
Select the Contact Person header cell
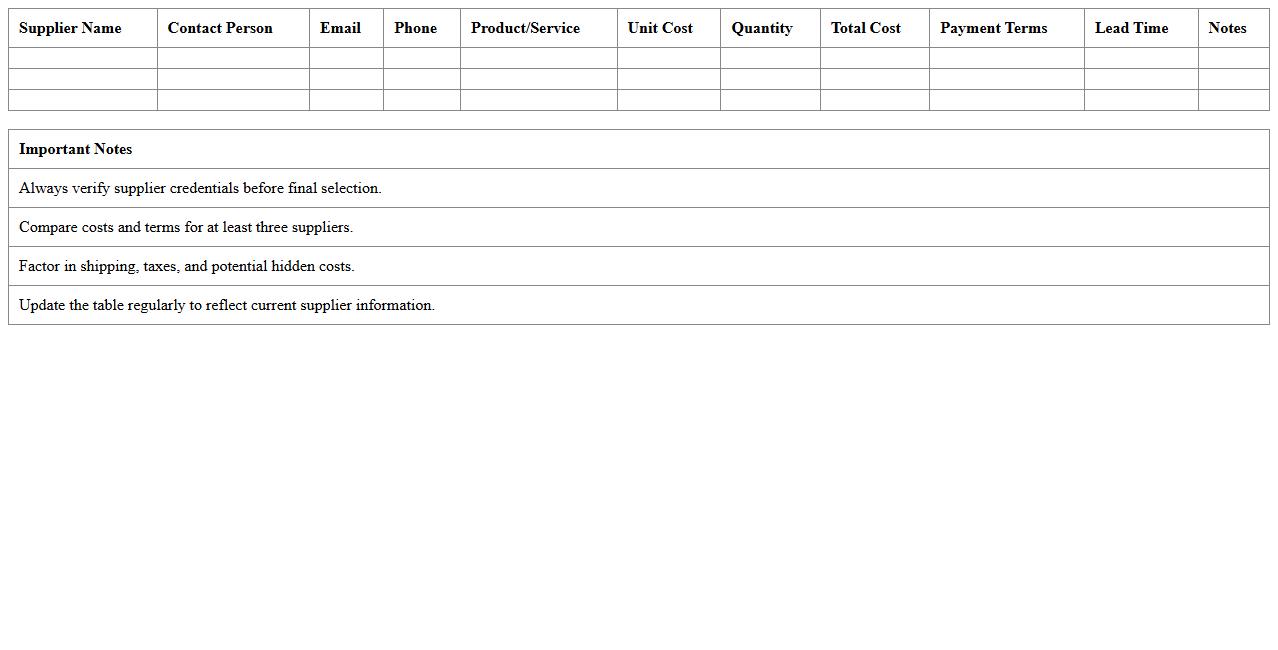click(220, 28)
